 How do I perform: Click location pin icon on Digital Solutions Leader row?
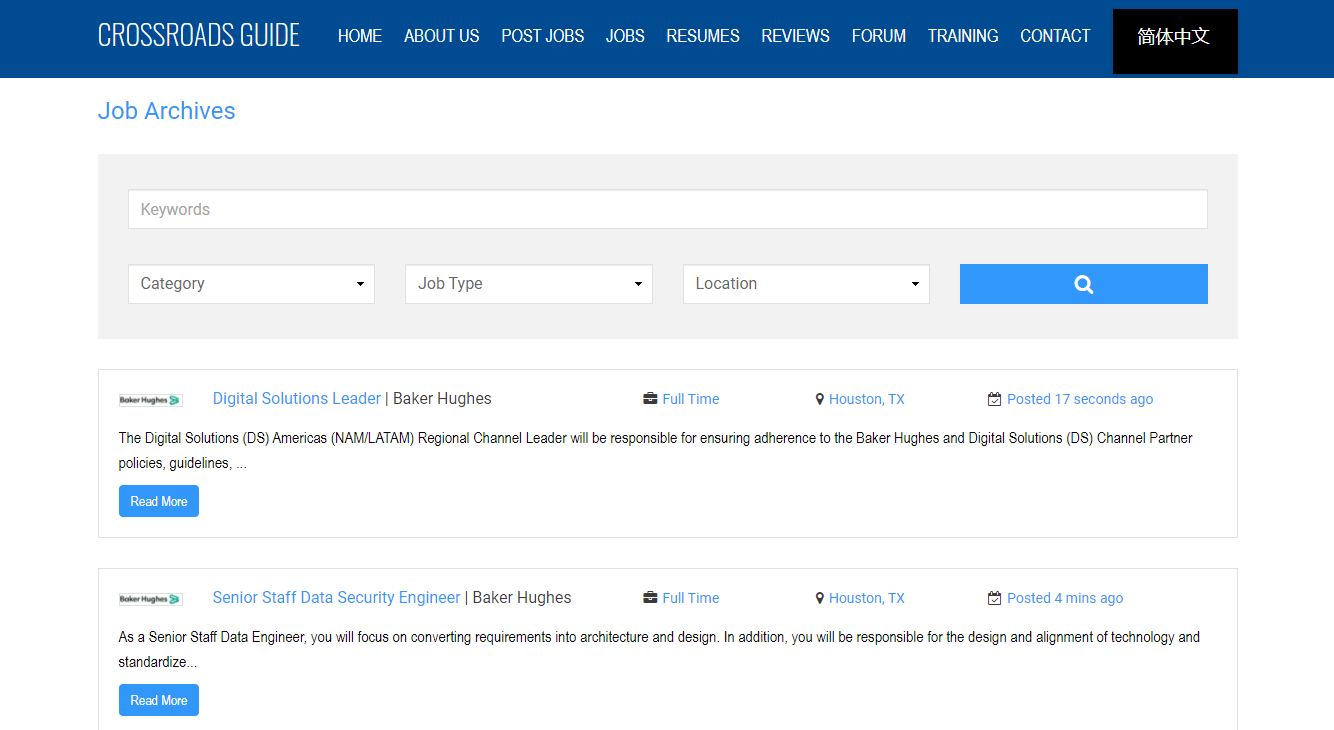coord(820,399)
